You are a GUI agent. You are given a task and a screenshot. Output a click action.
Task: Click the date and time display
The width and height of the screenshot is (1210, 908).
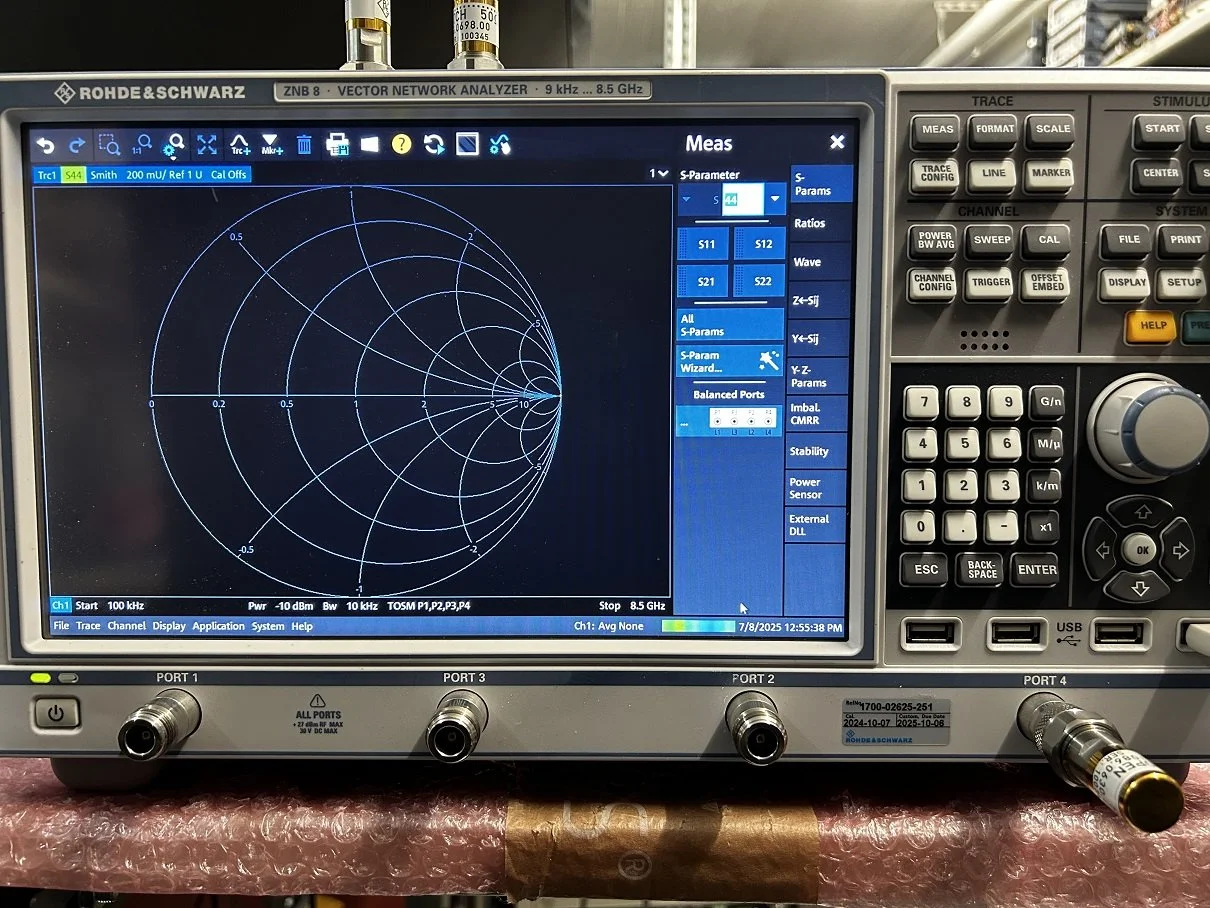792,627
